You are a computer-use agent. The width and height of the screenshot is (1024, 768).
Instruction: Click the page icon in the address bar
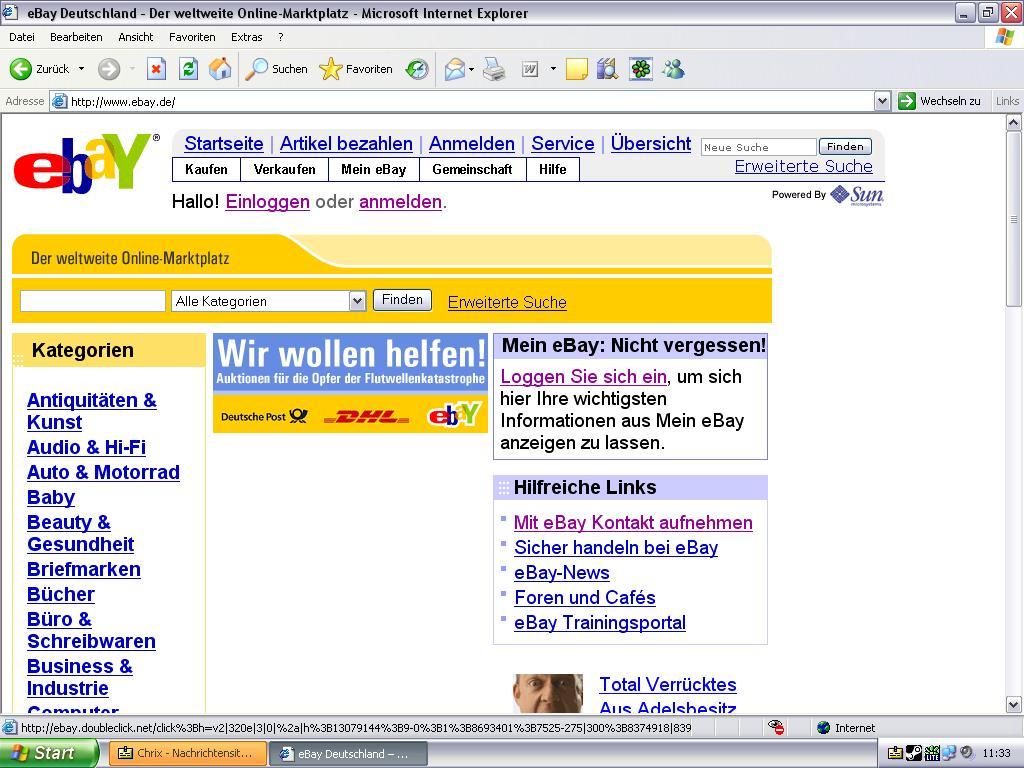tap(59, 101)
